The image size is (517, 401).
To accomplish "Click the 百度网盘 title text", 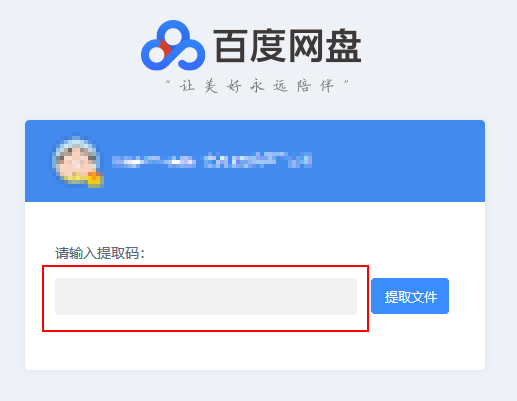I will 287,46.
